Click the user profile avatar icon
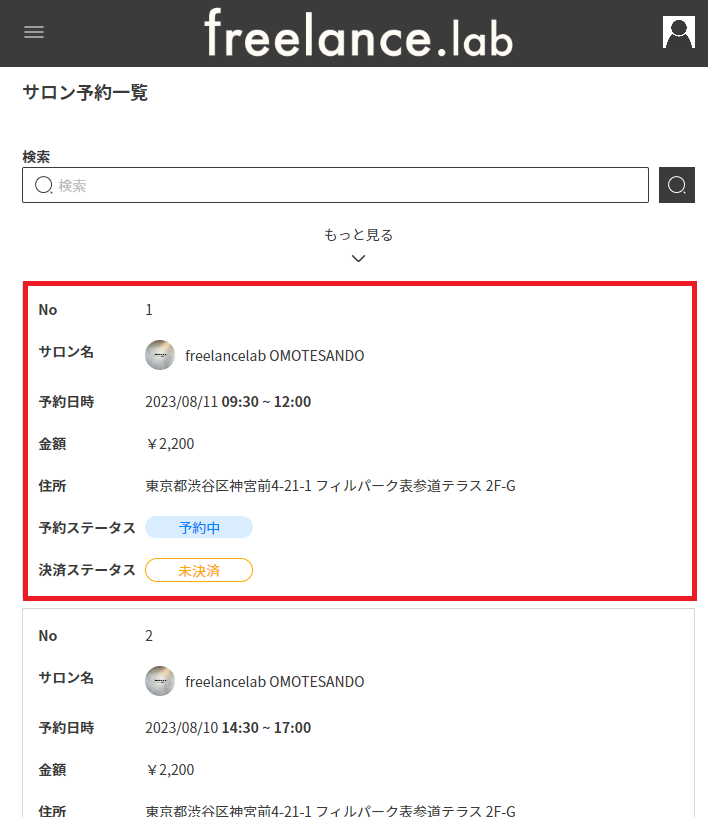708x817 pixels. [678, 32]
